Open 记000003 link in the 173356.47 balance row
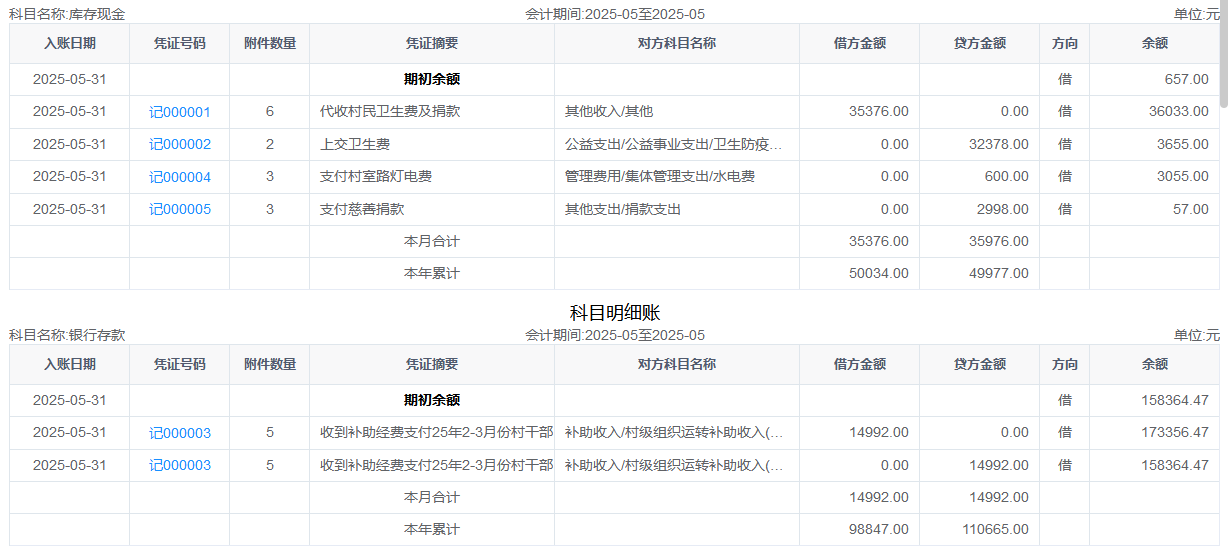The image size is (1231, 548). 180,433
